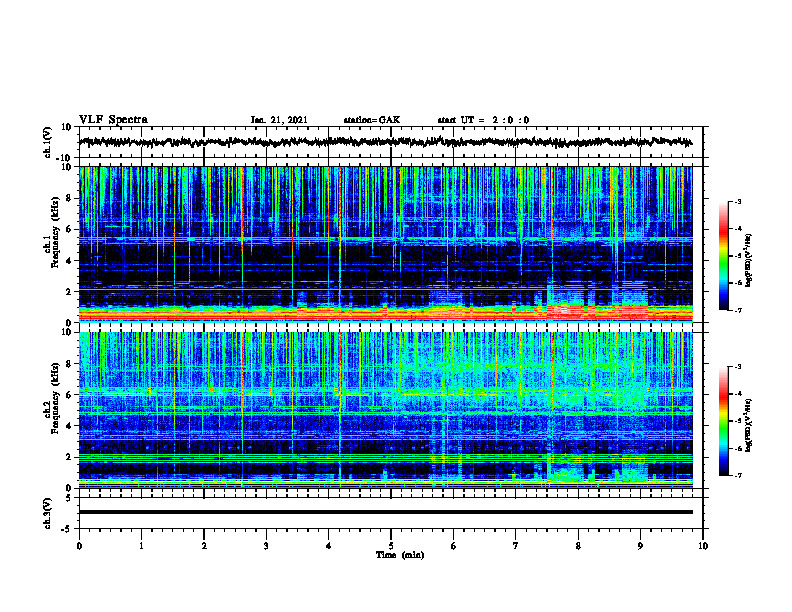Screen dimensions: 792x612
Task: Click the "6" kHz tick on ch.1 frequency axis
Action: click(70, 229)
